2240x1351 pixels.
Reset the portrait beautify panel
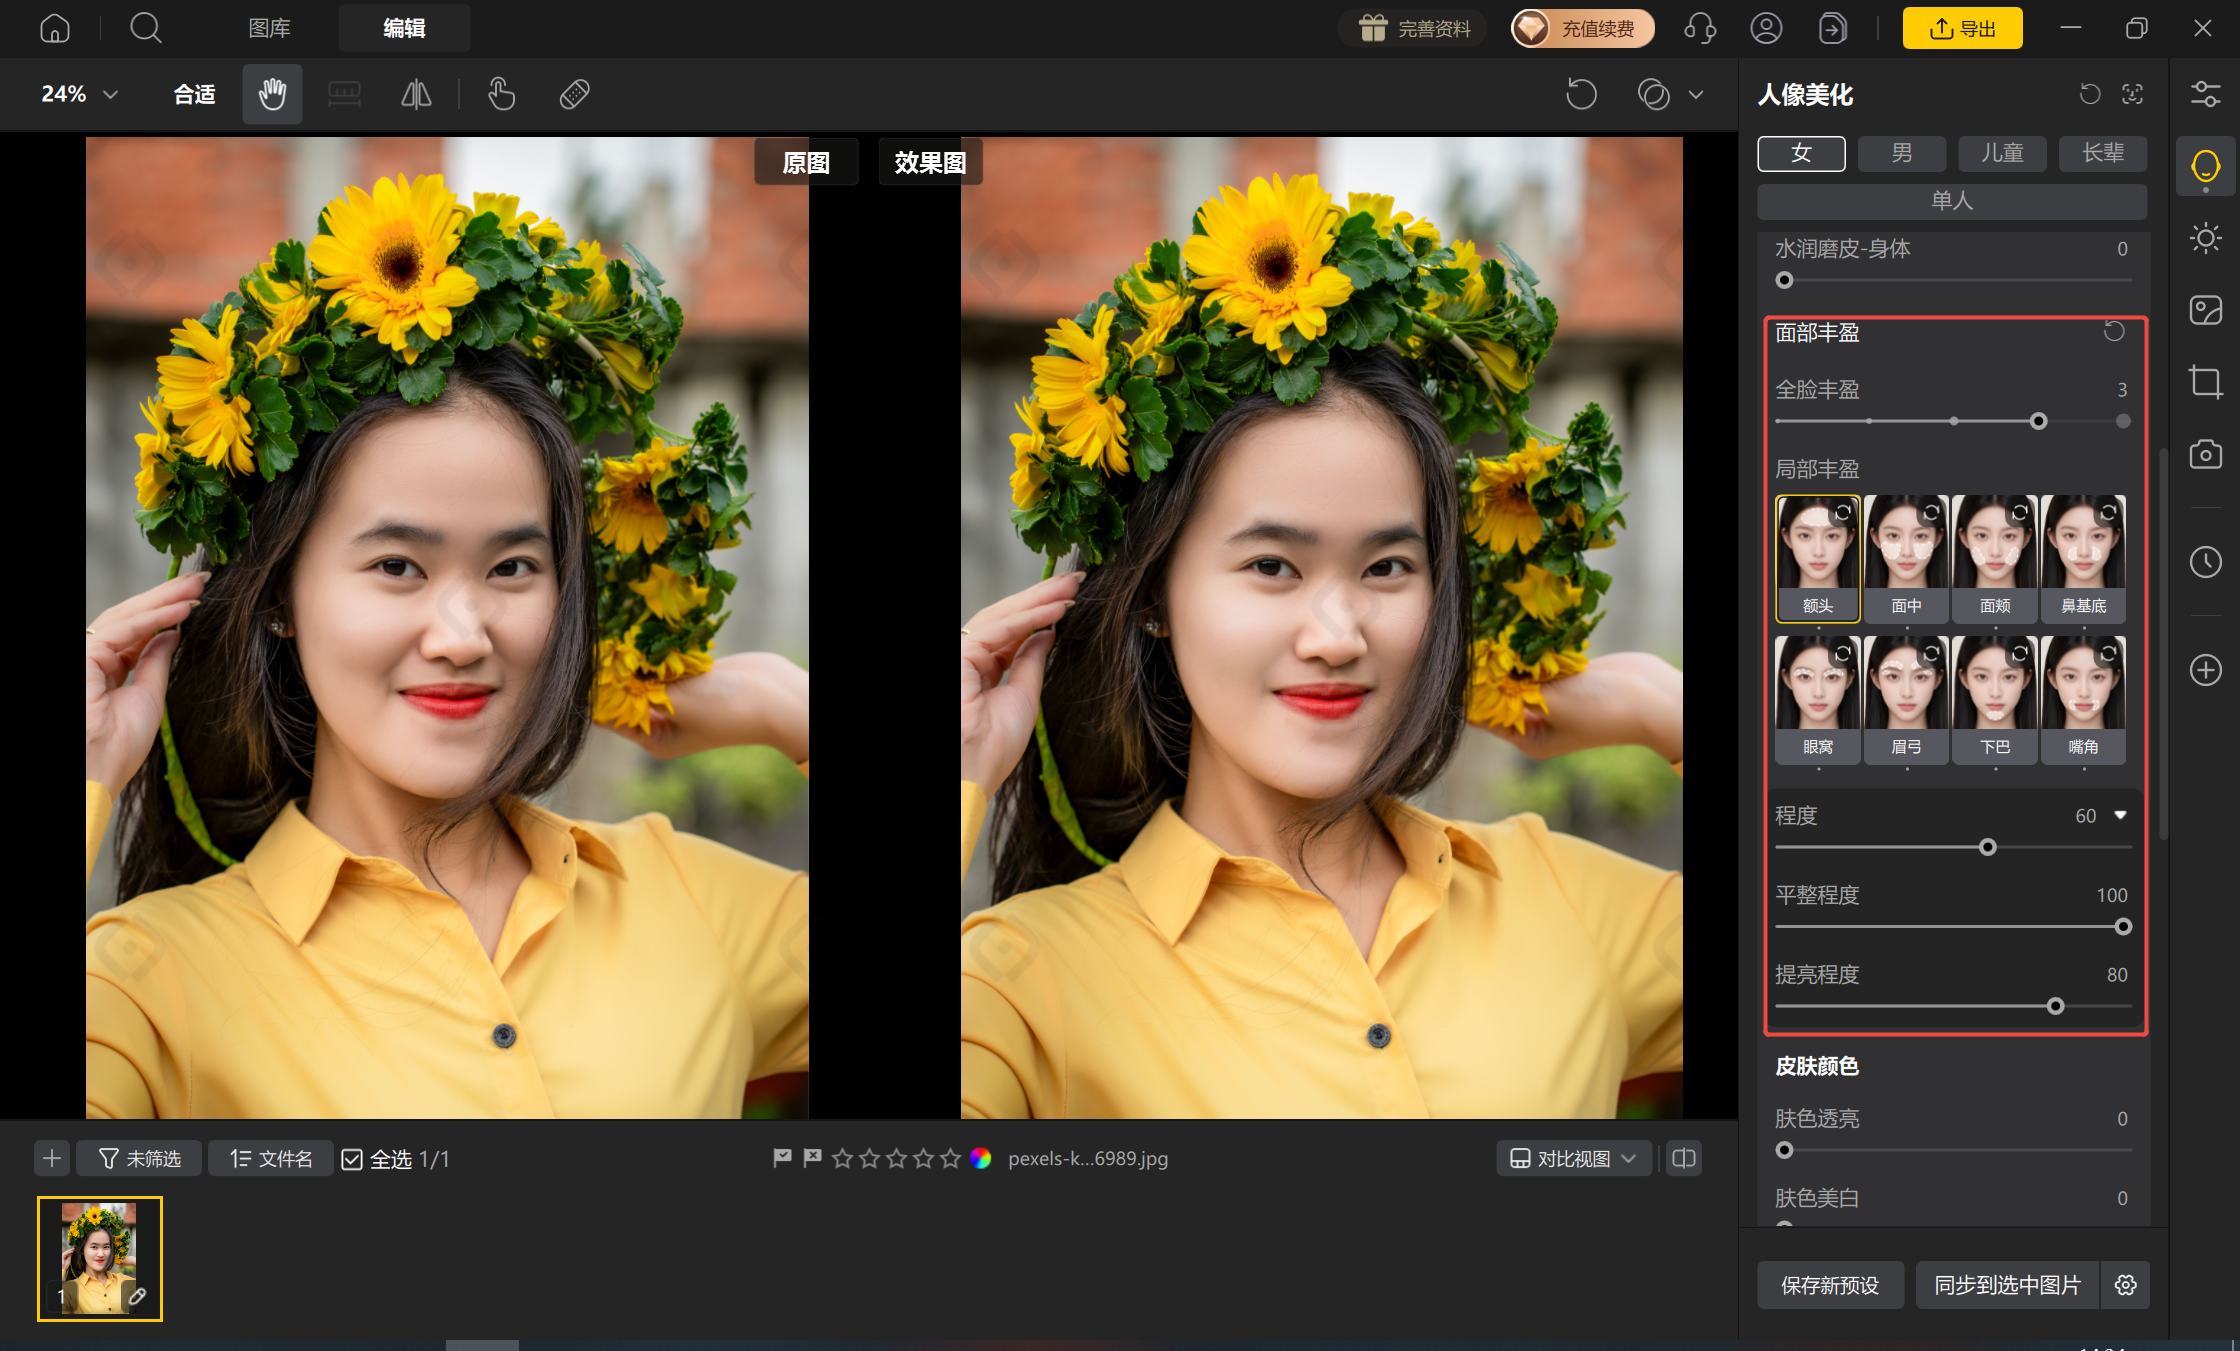click(2090, 94)
